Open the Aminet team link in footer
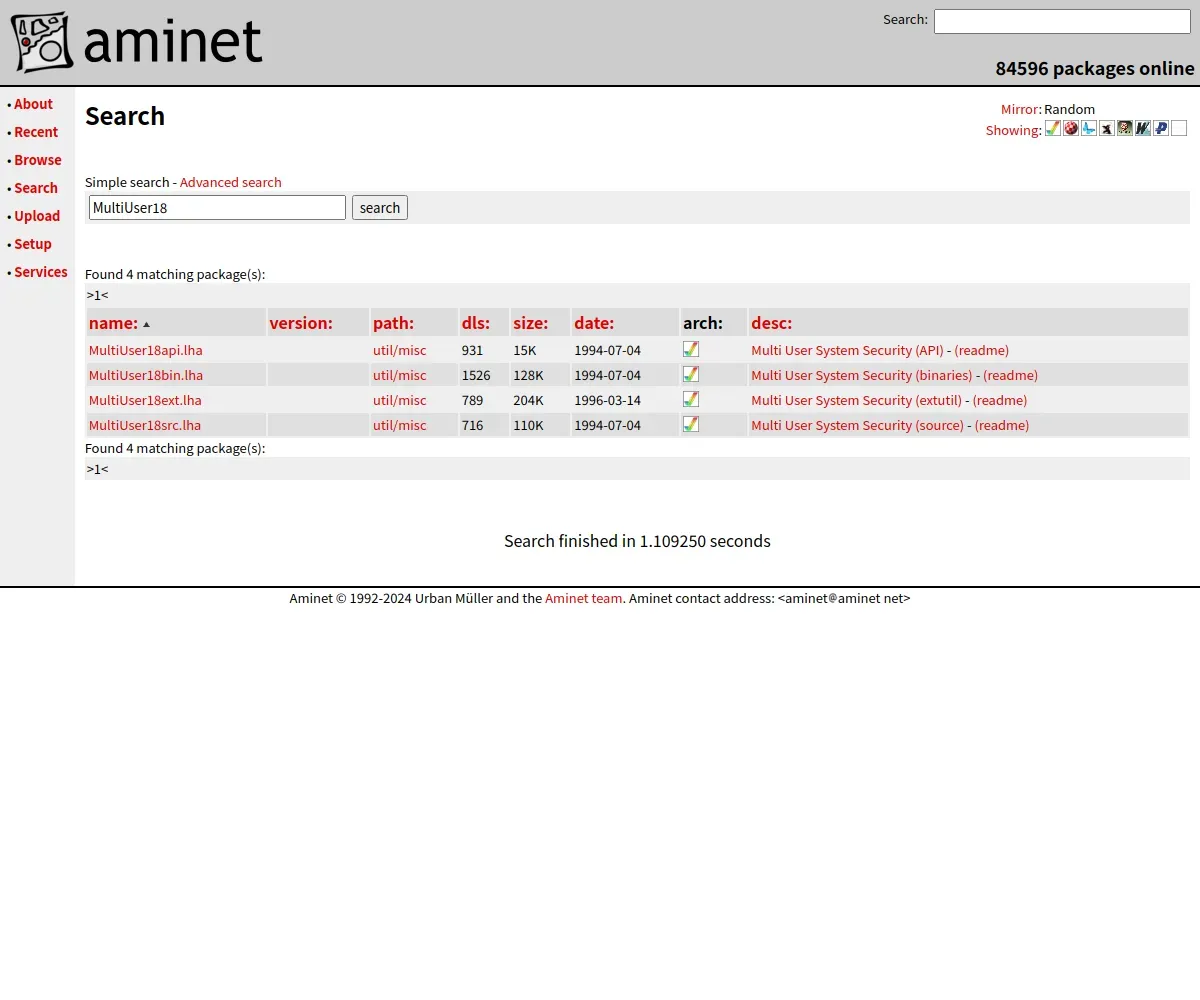Image resolution: width=1200 pixels, height=1000 pixels. (x=584, y=598)
